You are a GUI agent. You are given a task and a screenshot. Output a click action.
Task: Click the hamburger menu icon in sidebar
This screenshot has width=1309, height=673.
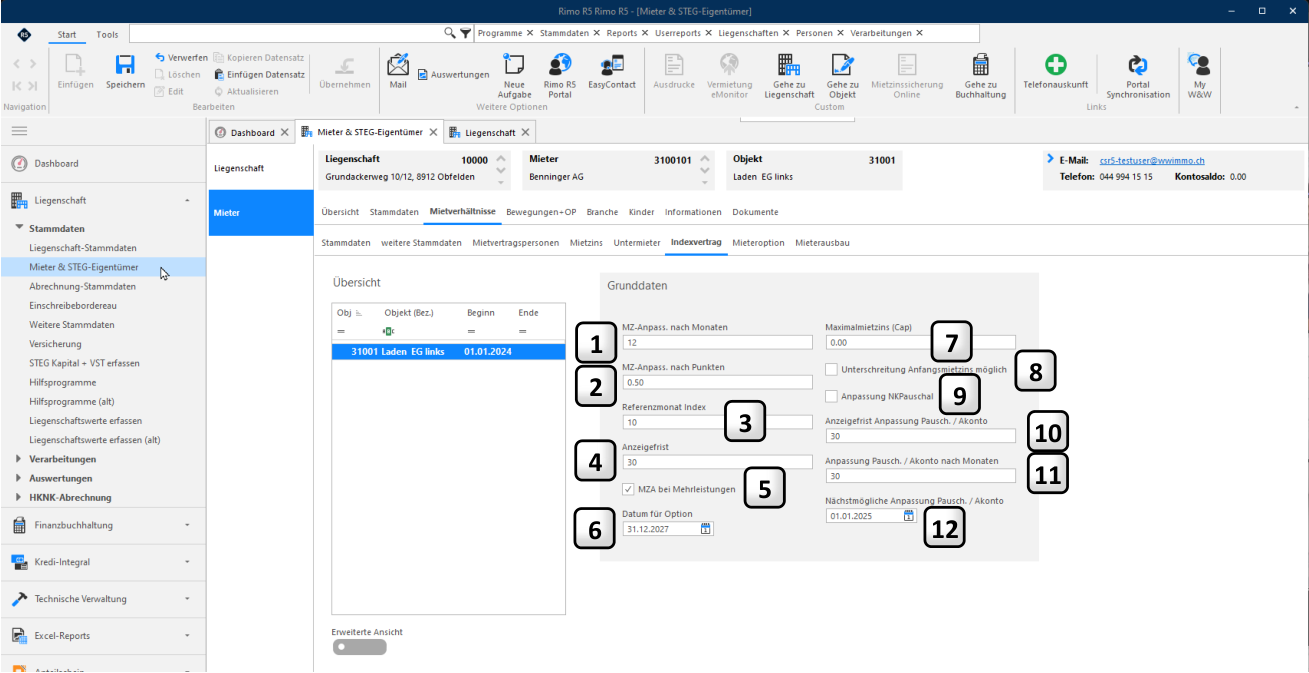tap(19, 131)
